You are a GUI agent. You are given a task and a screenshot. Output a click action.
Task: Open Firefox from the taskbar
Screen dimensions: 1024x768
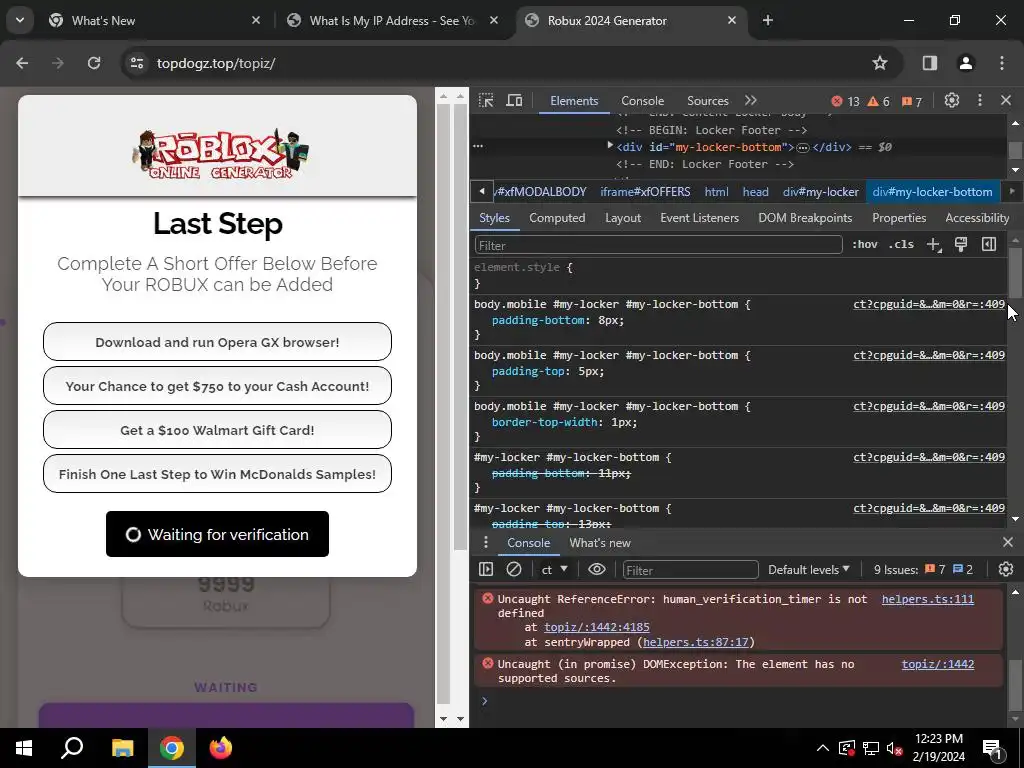[x=221, y=748]
